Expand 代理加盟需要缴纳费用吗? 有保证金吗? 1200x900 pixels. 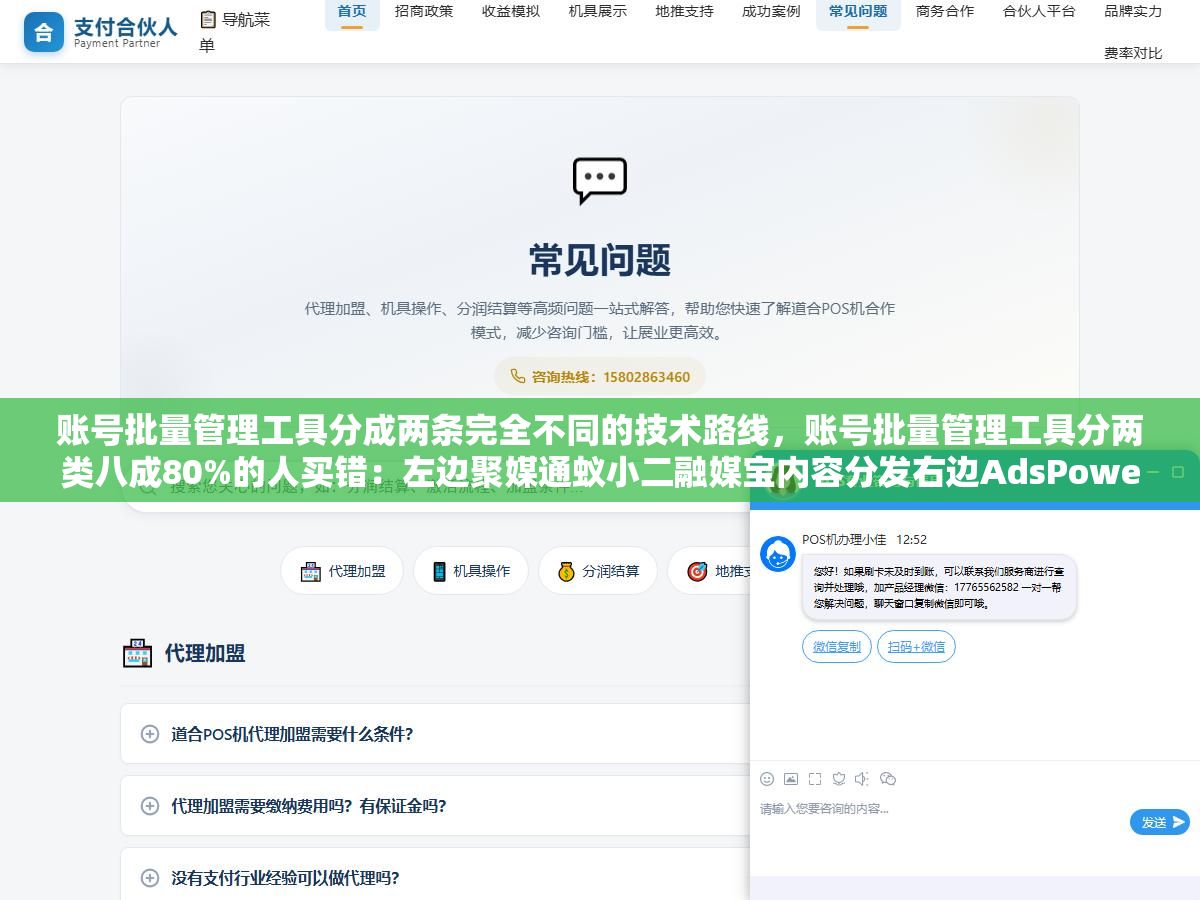435,806
